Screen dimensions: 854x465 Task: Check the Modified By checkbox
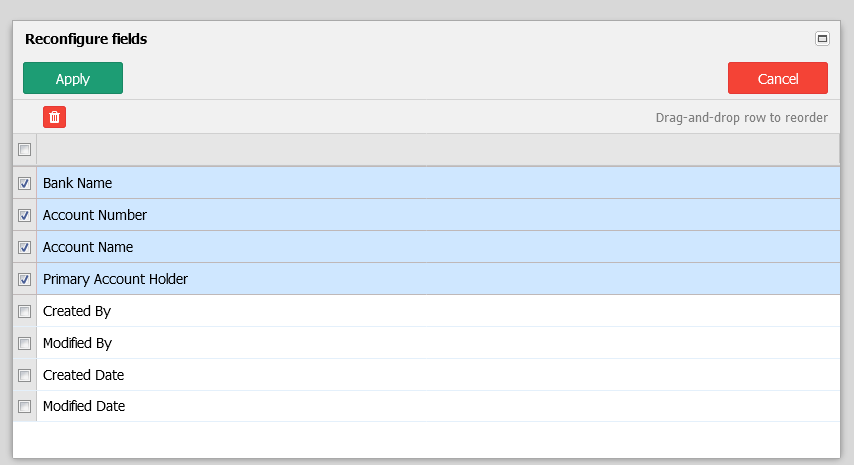(25, 343)
